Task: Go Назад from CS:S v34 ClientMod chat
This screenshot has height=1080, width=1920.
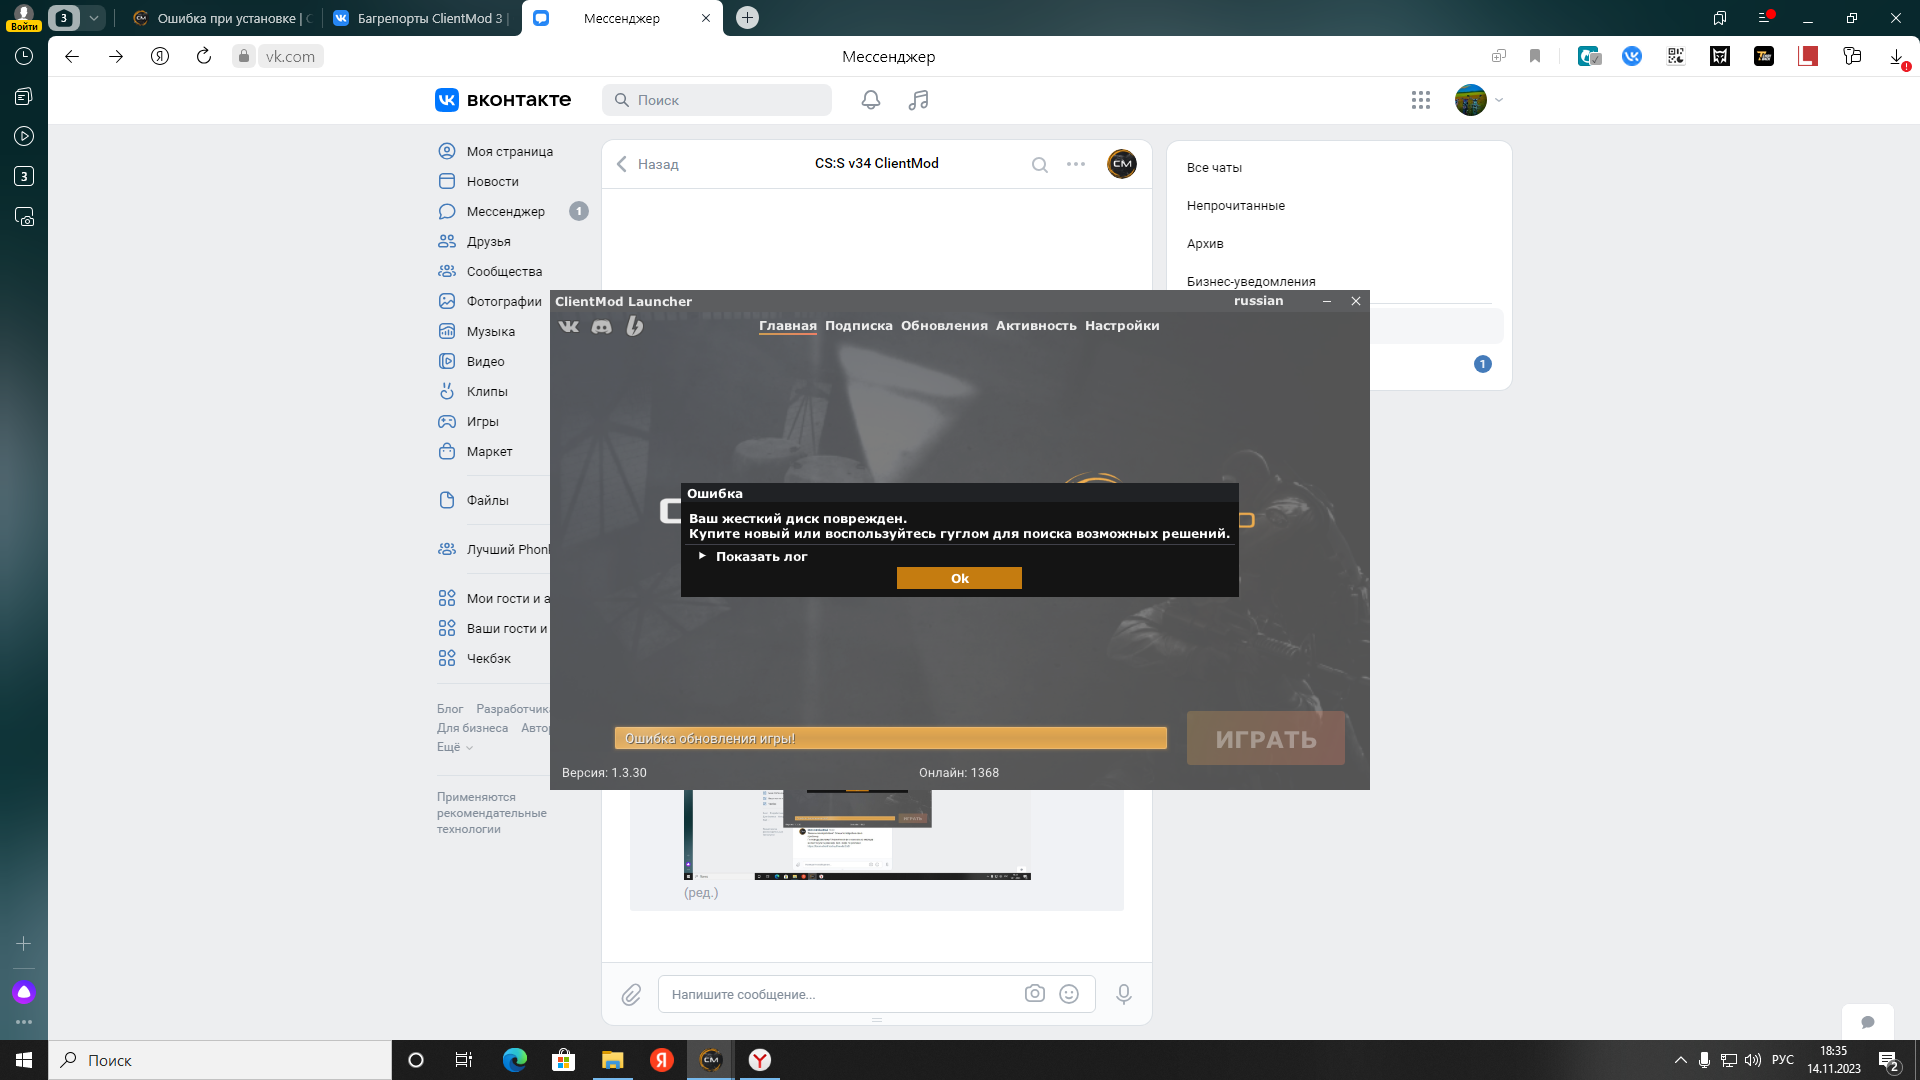Action: click(647, 164)
